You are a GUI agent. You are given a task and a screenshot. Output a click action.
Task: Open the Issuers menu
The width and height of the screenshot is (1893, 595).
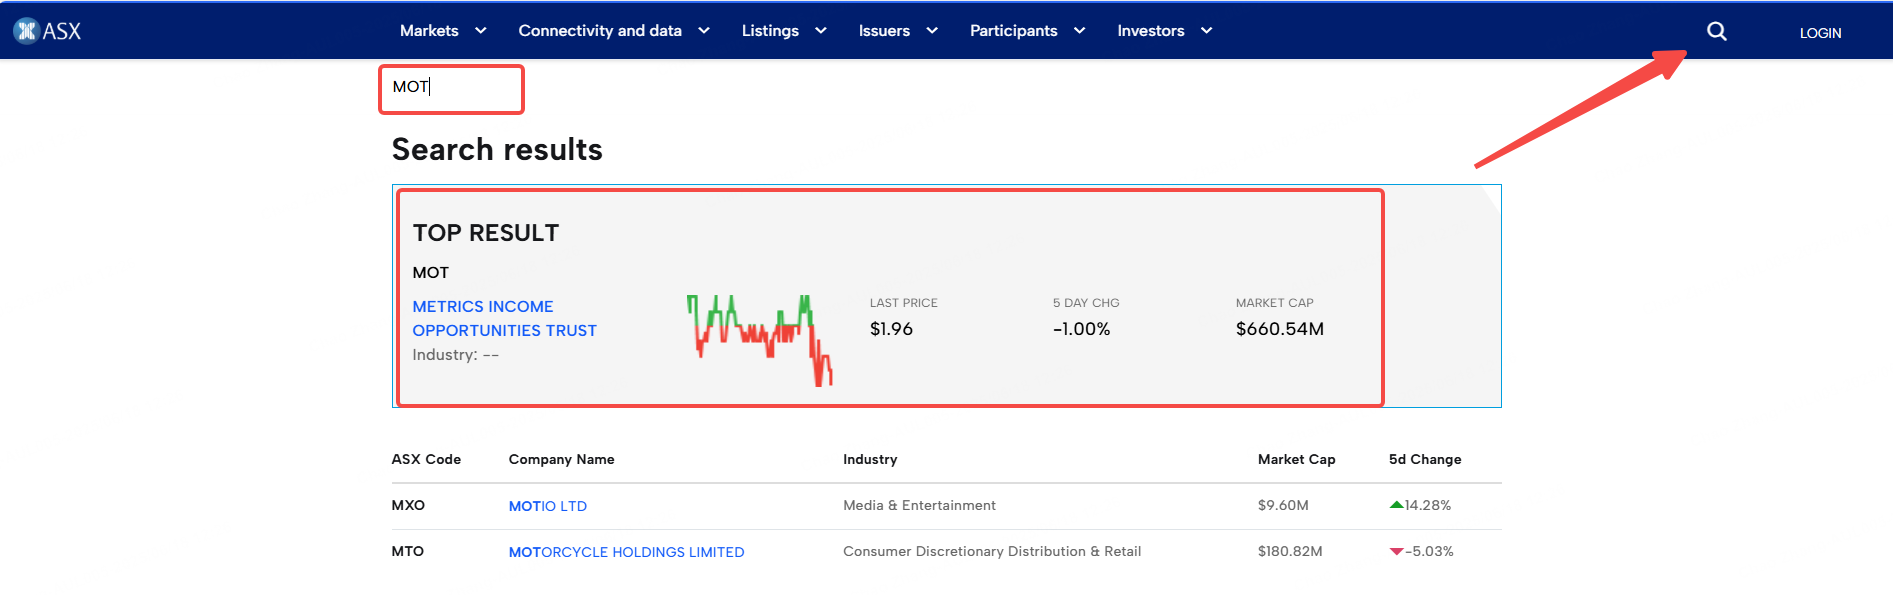[884, 31]
